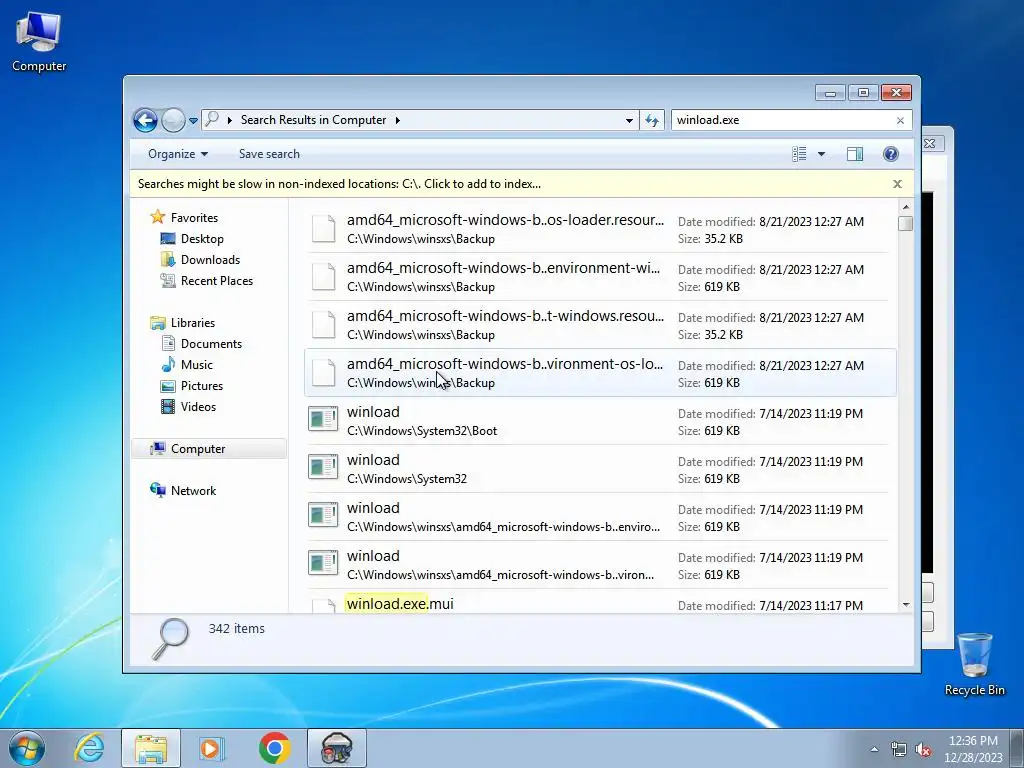Select winload in the winsxs ..enviro... folder
The width and height of the screenshot is (1024, 768).
(598, 517)
